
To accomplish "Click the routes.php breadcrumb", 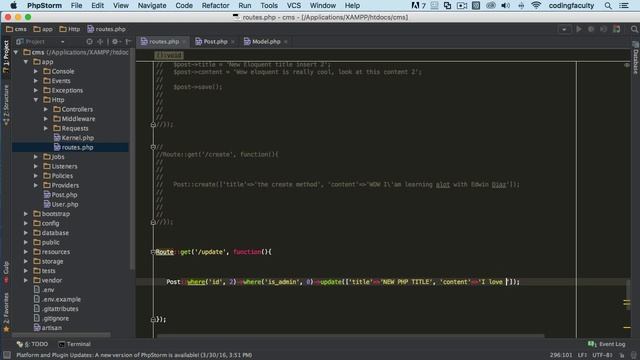I will click(x=106, y=29).
